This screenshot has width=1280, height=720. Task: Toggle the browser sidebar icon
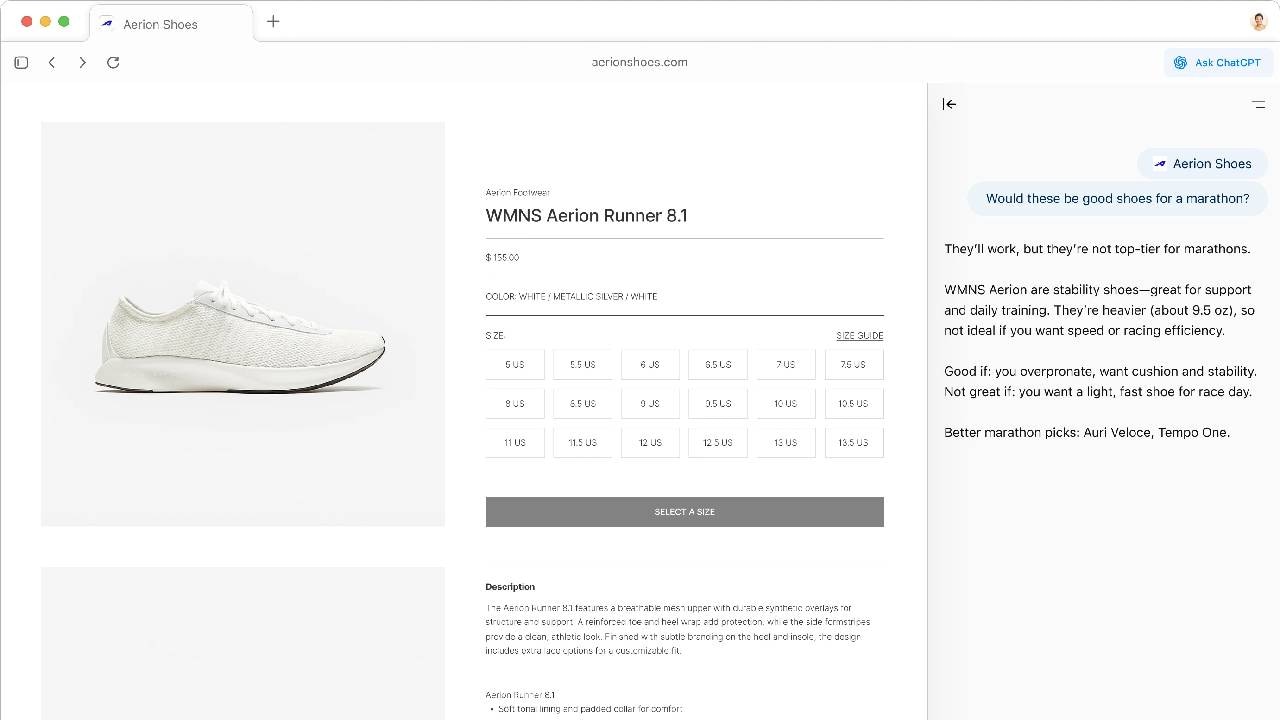(21, 62)
